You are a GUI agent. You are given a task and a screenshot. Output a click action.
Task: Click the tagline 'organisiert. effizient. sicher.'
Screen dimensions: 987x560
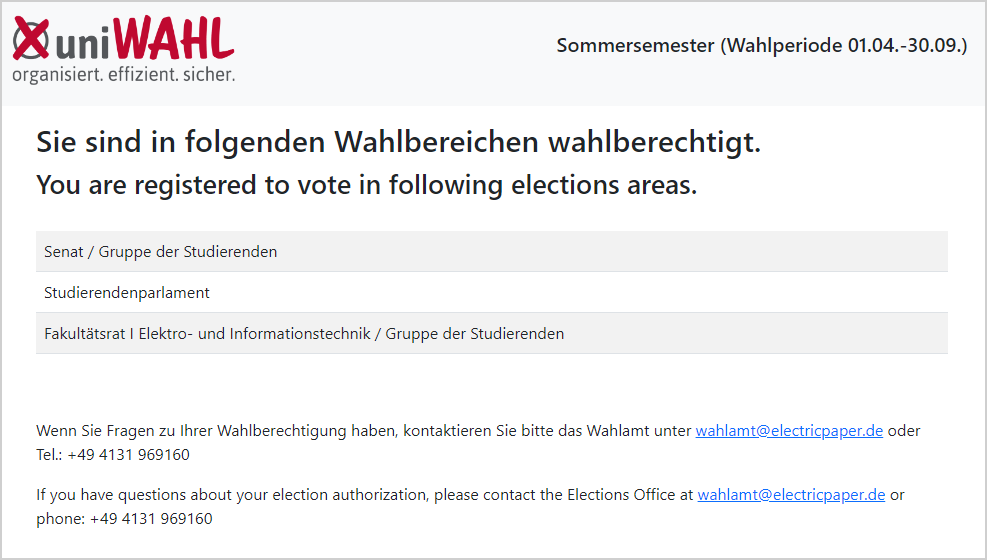pos(123,74)
